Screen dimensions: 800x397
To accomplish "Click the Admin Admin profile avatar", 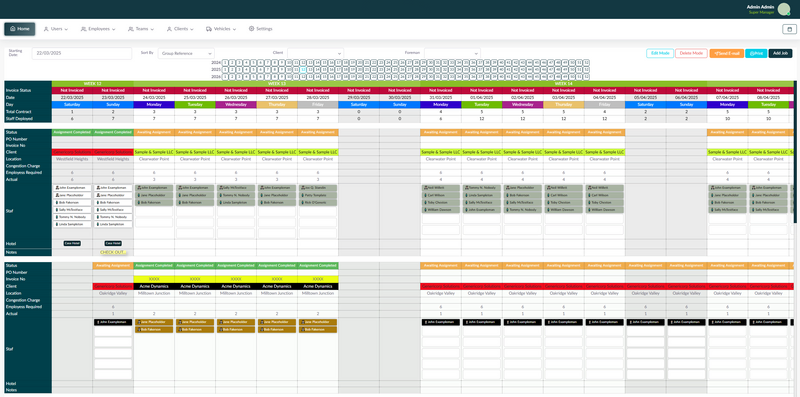I will click(784, 9).
